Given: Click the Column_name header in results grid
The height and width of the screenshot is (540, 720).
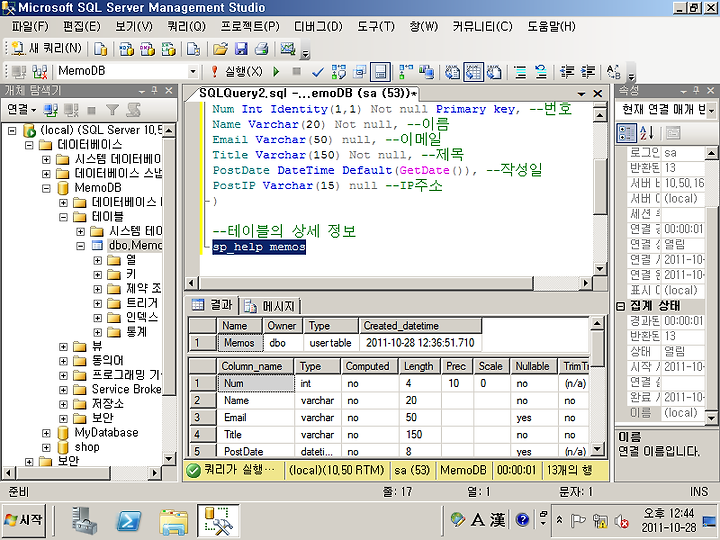Looking at the screenshot, I should pos(255,366).
